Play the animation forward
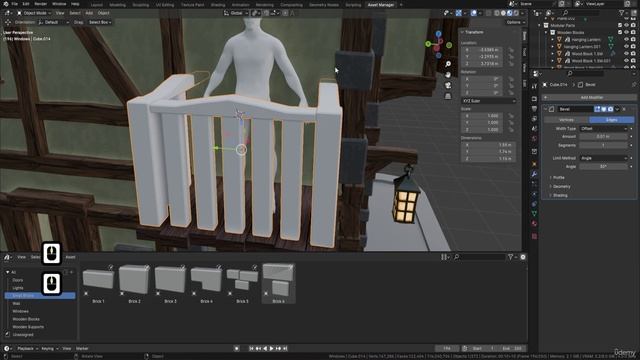The width and height of the screenshot is (640, 360). click(271, 348)
